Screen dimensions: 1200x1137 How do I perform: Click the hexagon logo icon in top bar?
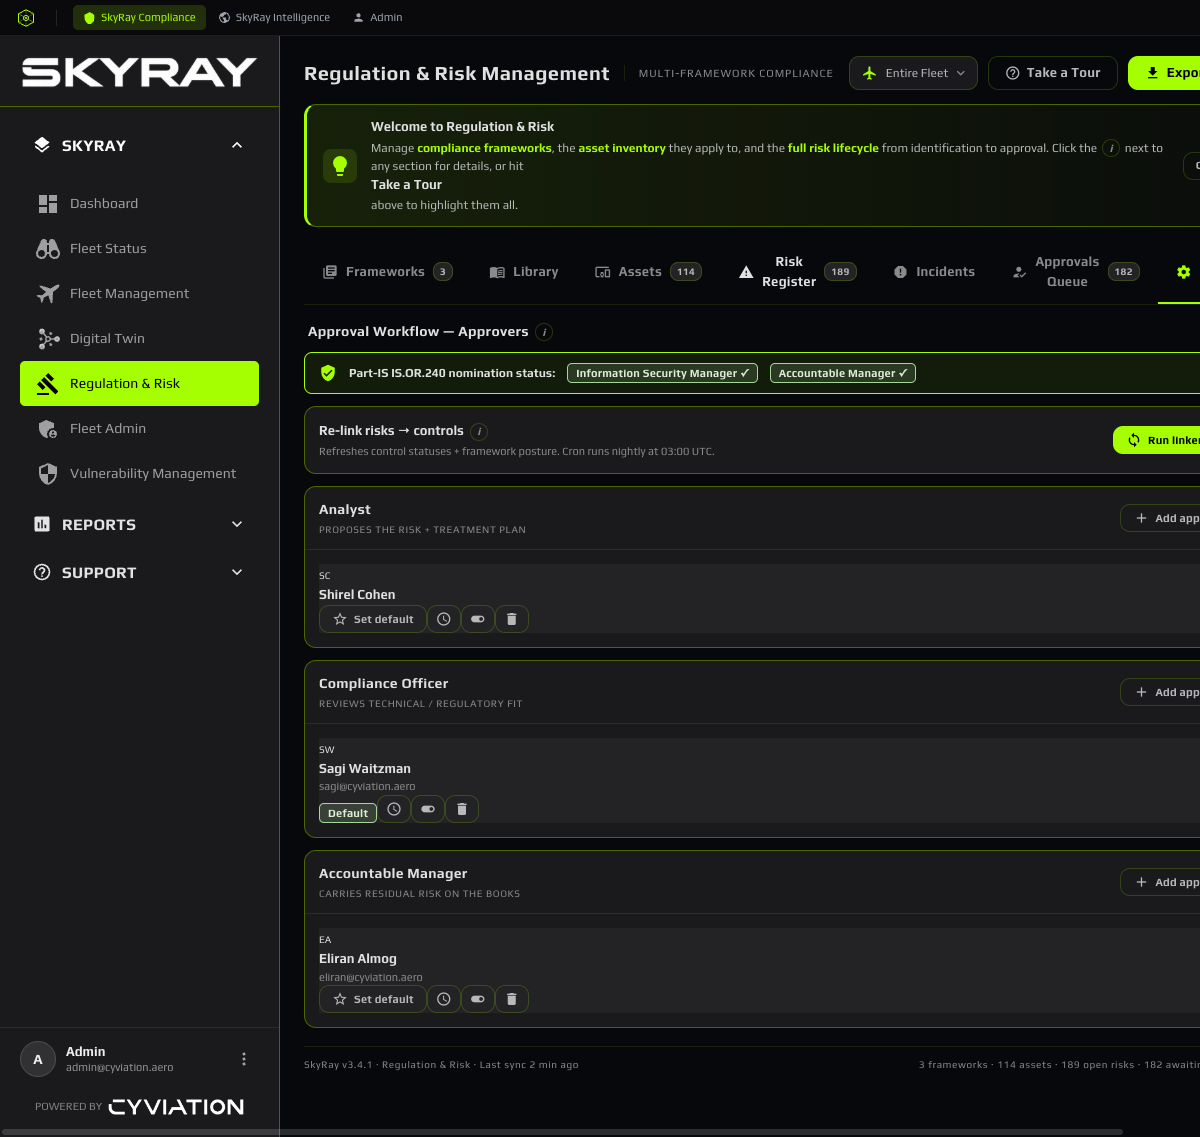tap(27, 18)
